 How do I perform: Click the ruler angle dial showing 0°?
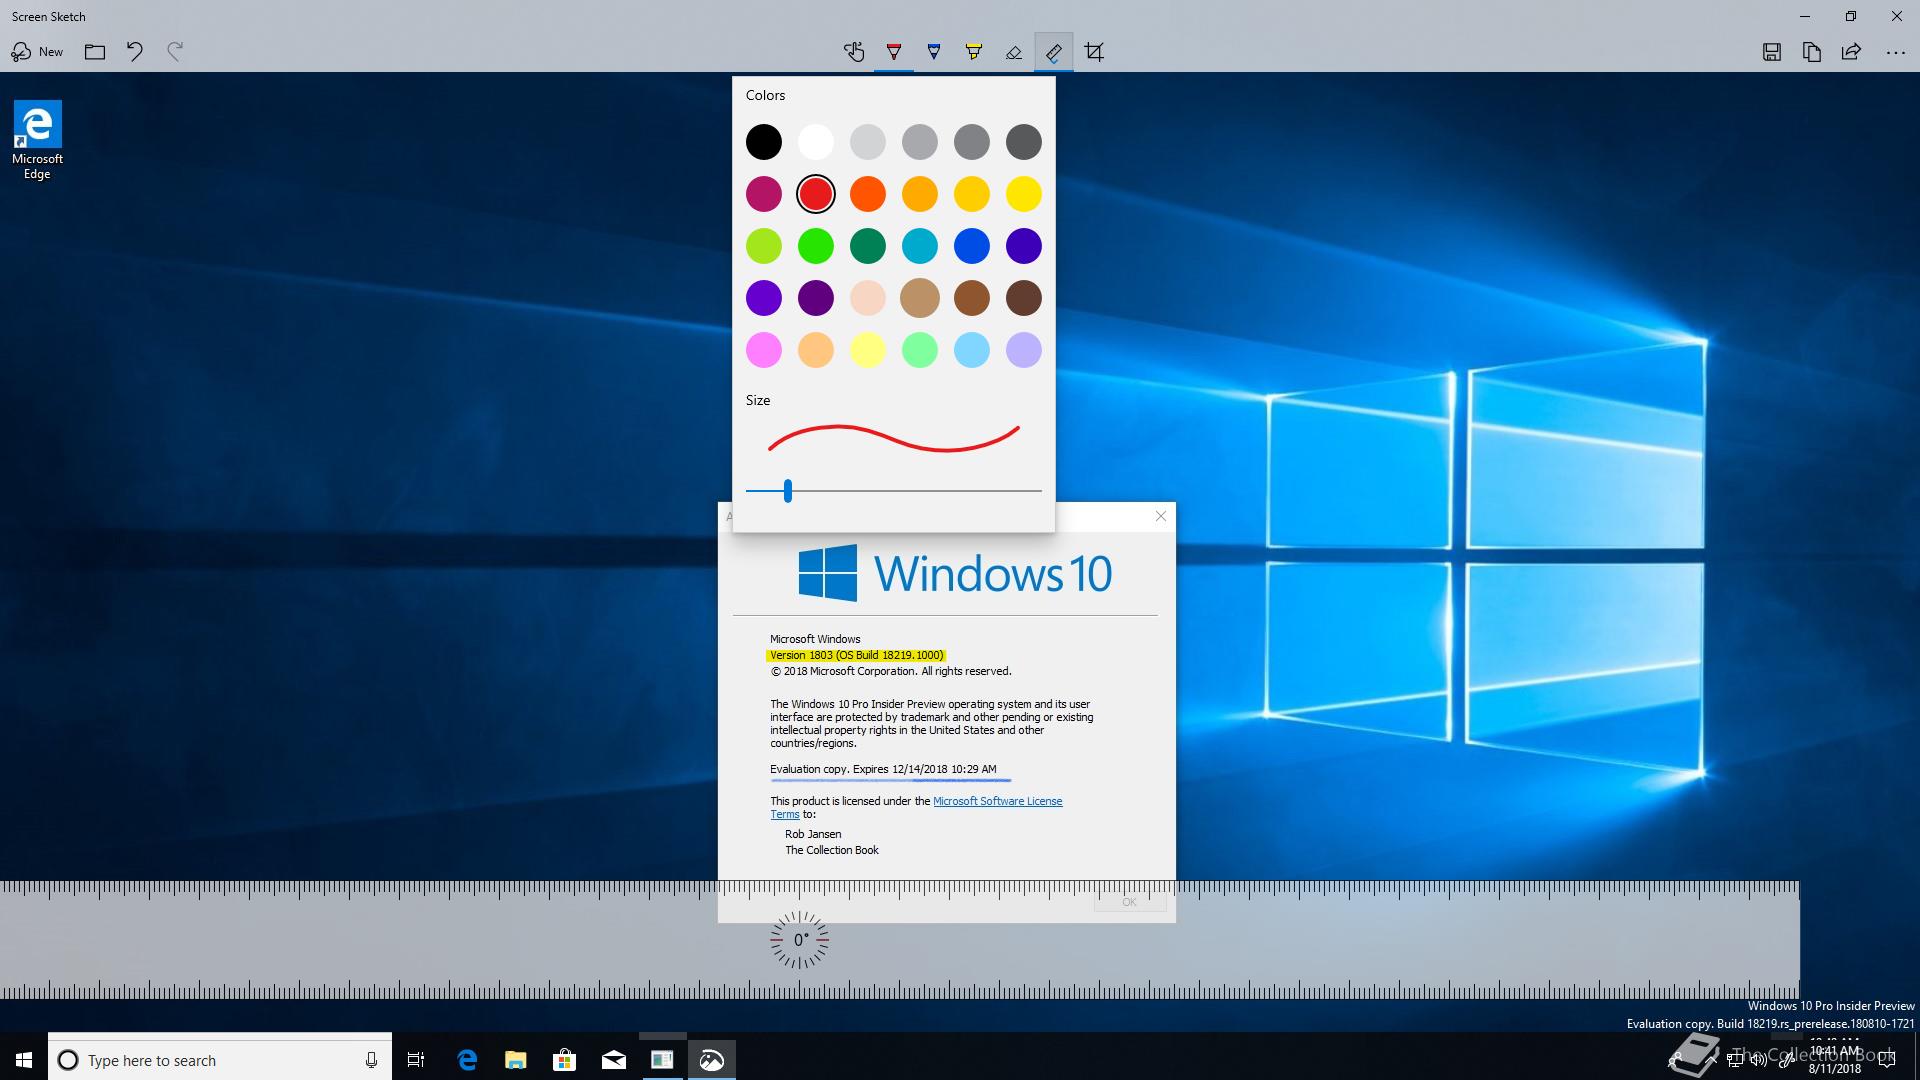coord(799,940)
